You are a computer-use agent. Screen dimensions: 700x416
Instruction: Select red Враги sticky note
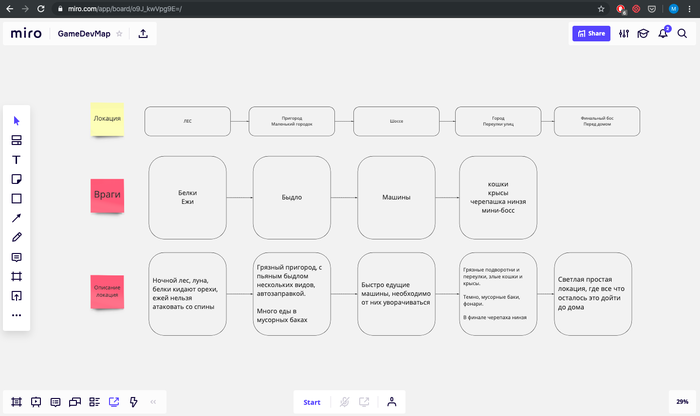[x=107, y=196]
